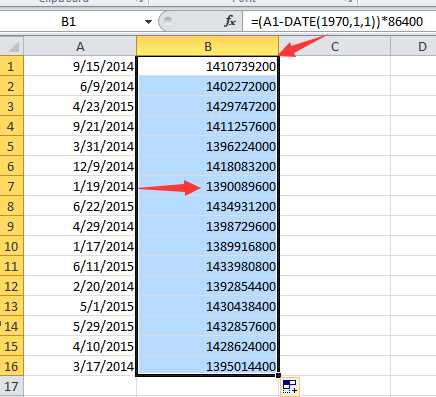436x397 pixels.
Task: Click cell with date 6/9/2014
Action: tap(80, 86)
